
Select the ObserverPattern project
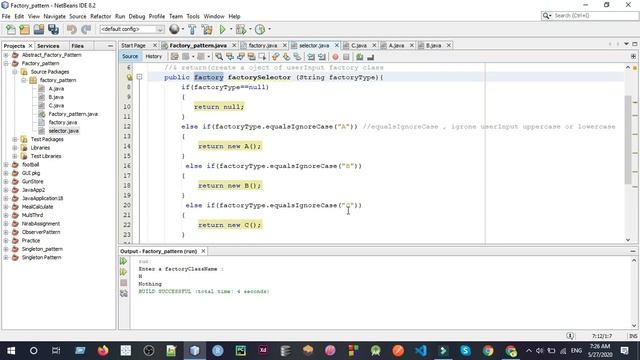tap(41, 232)
